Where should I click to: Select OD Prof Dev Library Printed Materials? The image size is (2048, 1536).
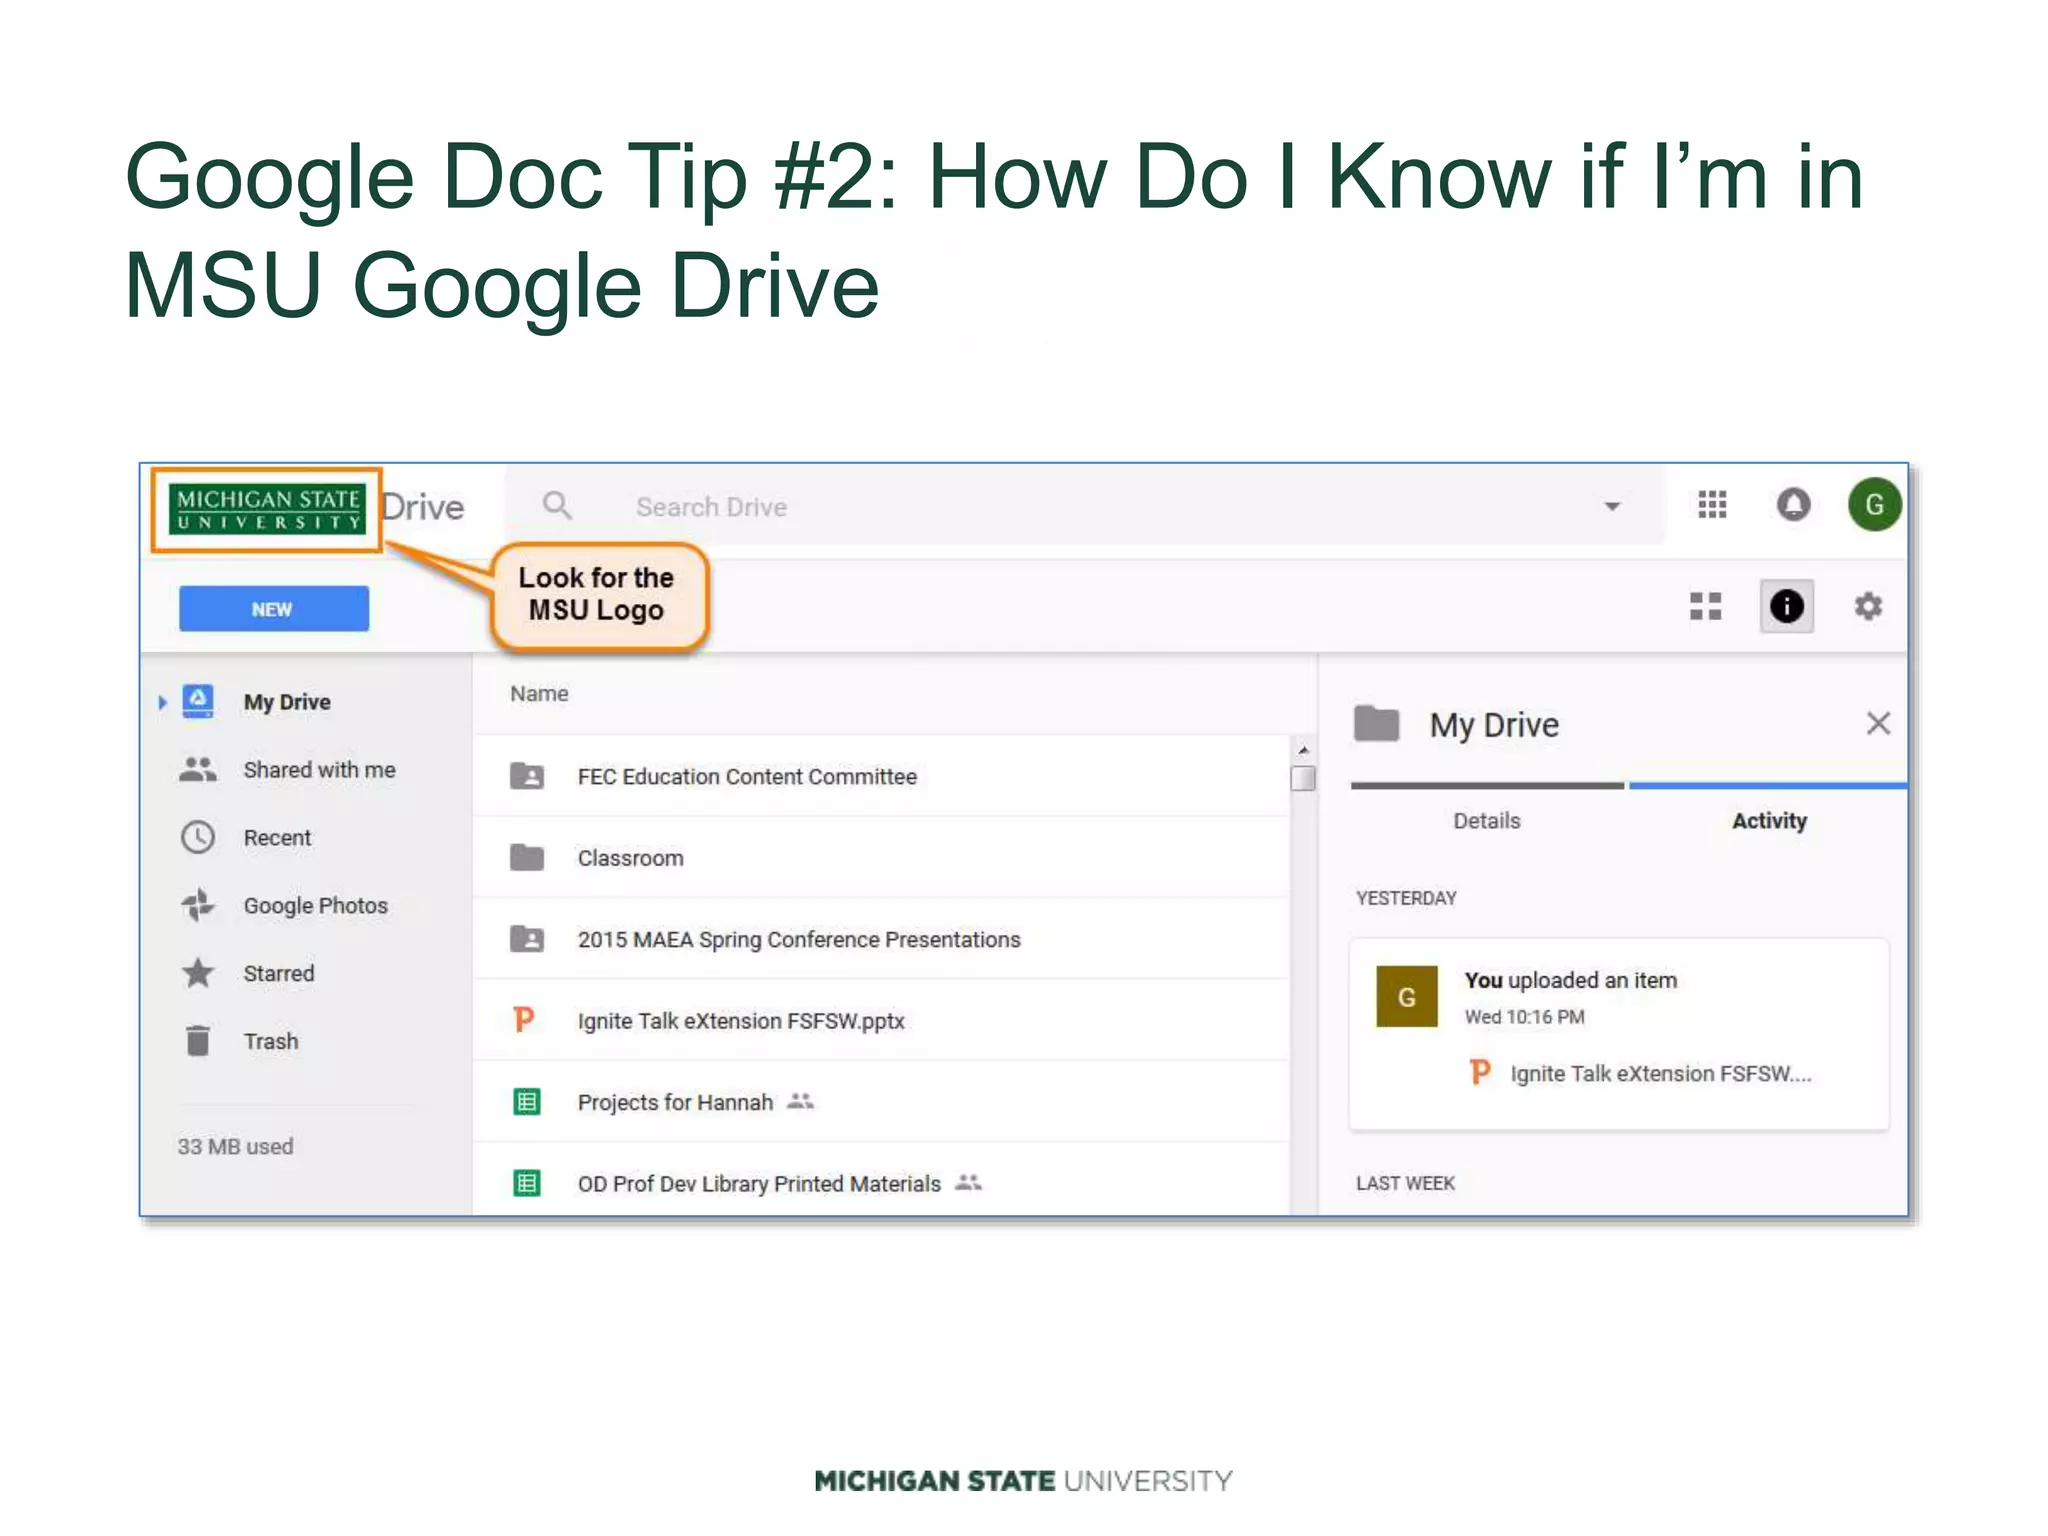tap(759, 1184)
